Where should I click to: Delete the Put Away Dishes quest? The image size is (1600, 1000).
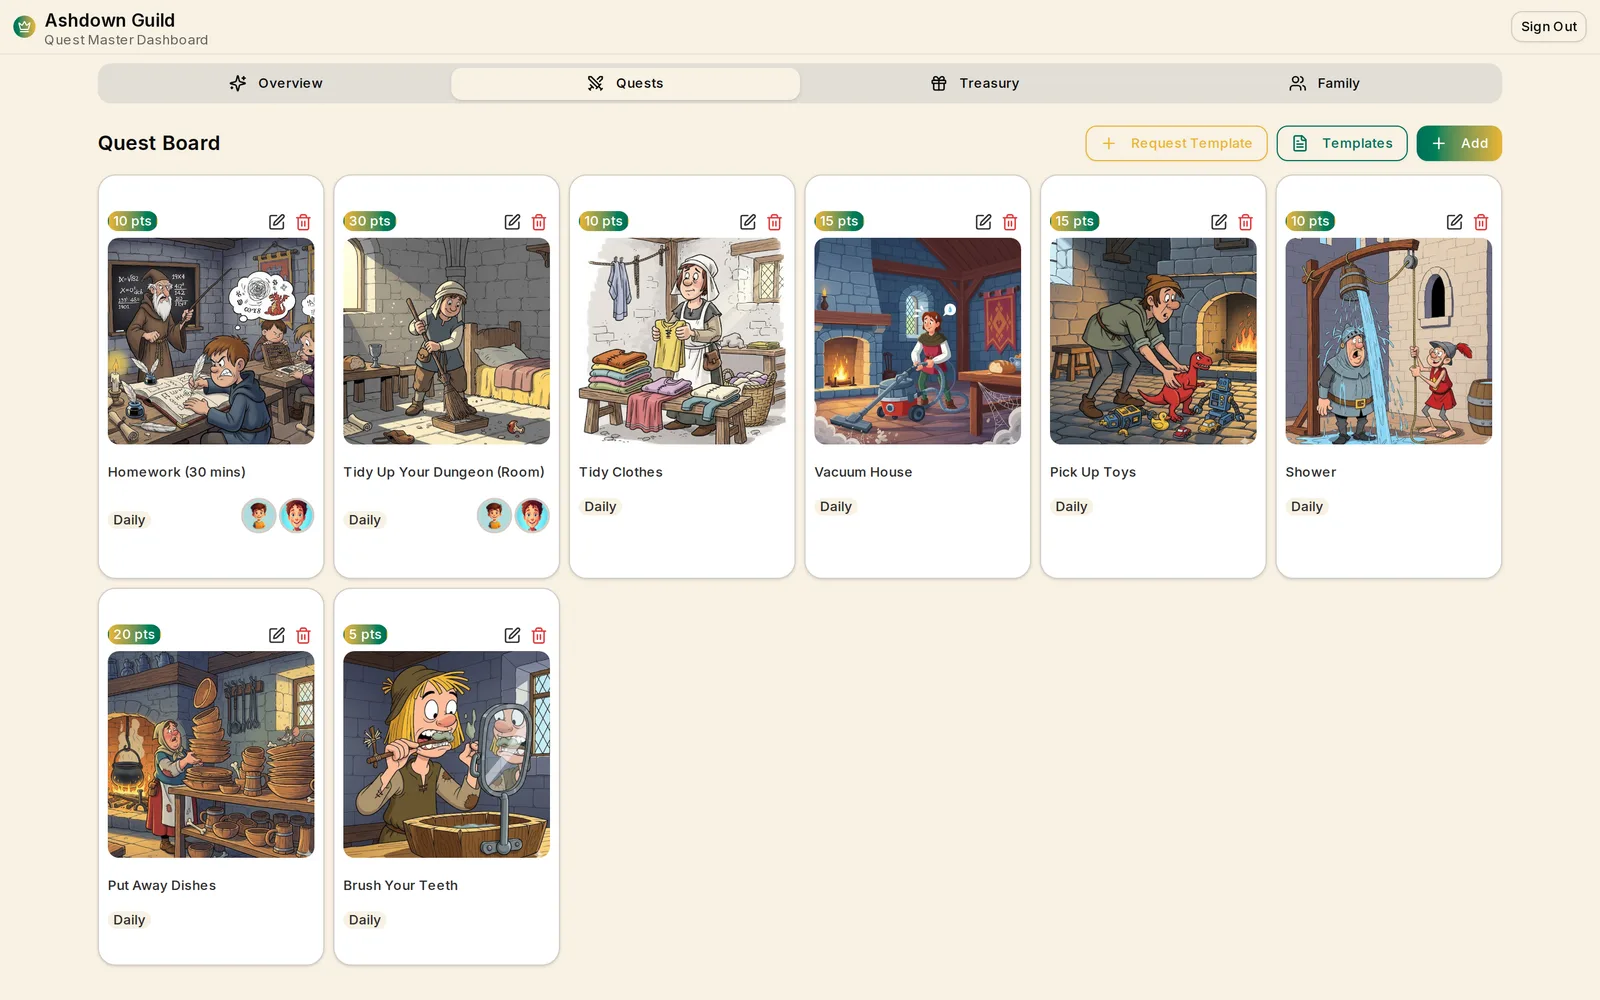(303, 635)
